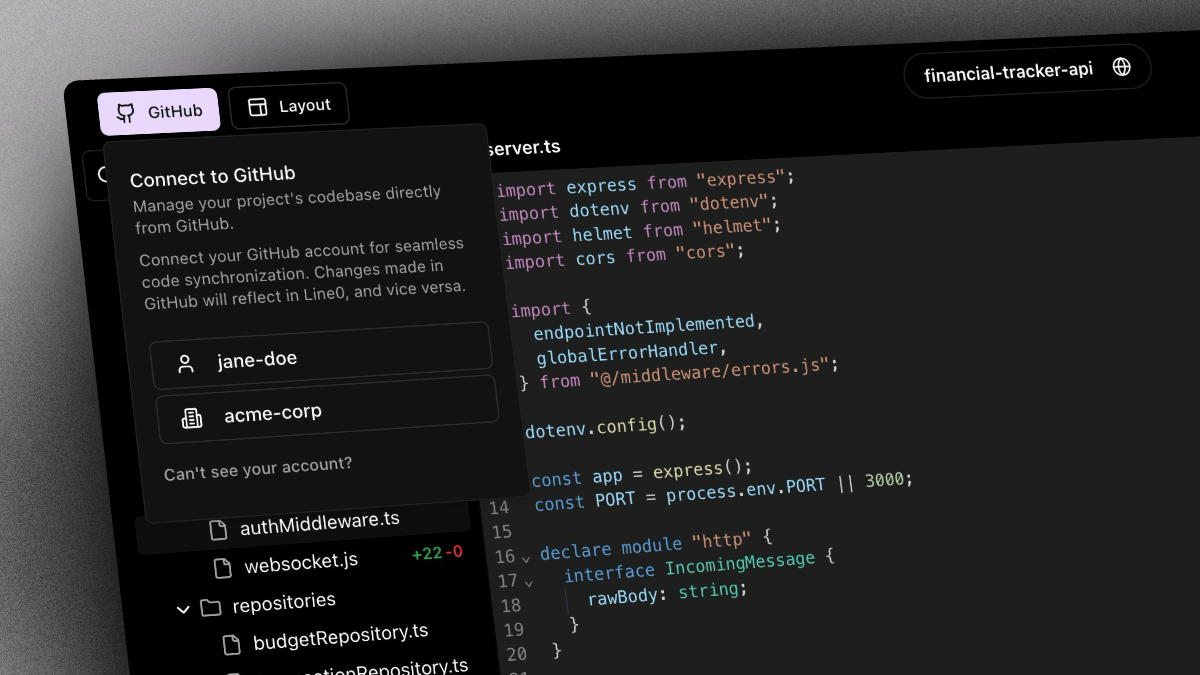Click the folder icon for repositories
Image resolution: width=1200 pixels, height=675 pixels.
coord(210,607)
